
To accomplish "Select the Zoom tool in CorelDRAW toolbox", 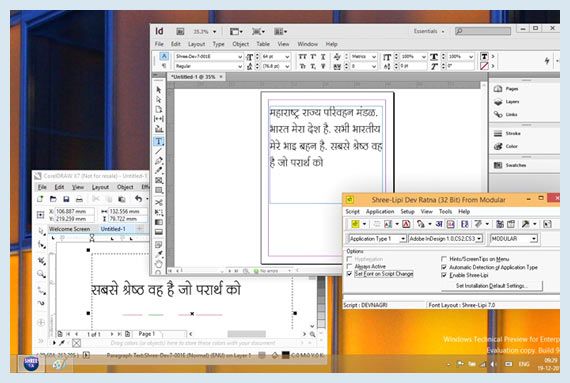I will pos(41,274).
